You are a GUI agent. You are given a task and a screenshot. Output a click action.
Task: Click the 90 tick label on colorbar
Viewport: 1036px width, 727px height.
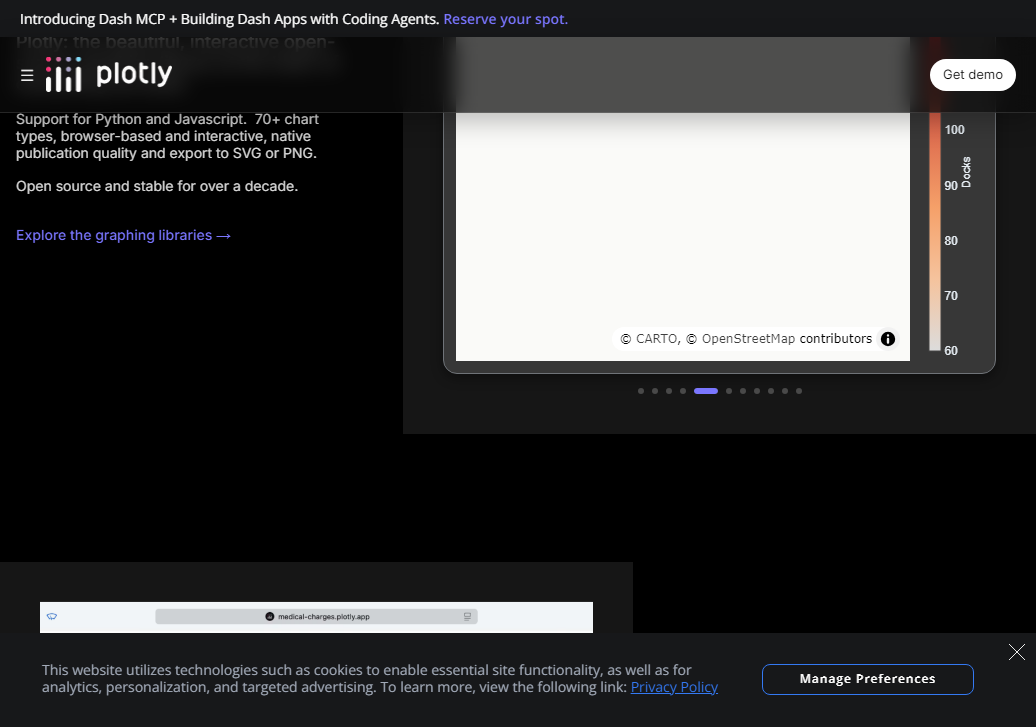(951, 186)
